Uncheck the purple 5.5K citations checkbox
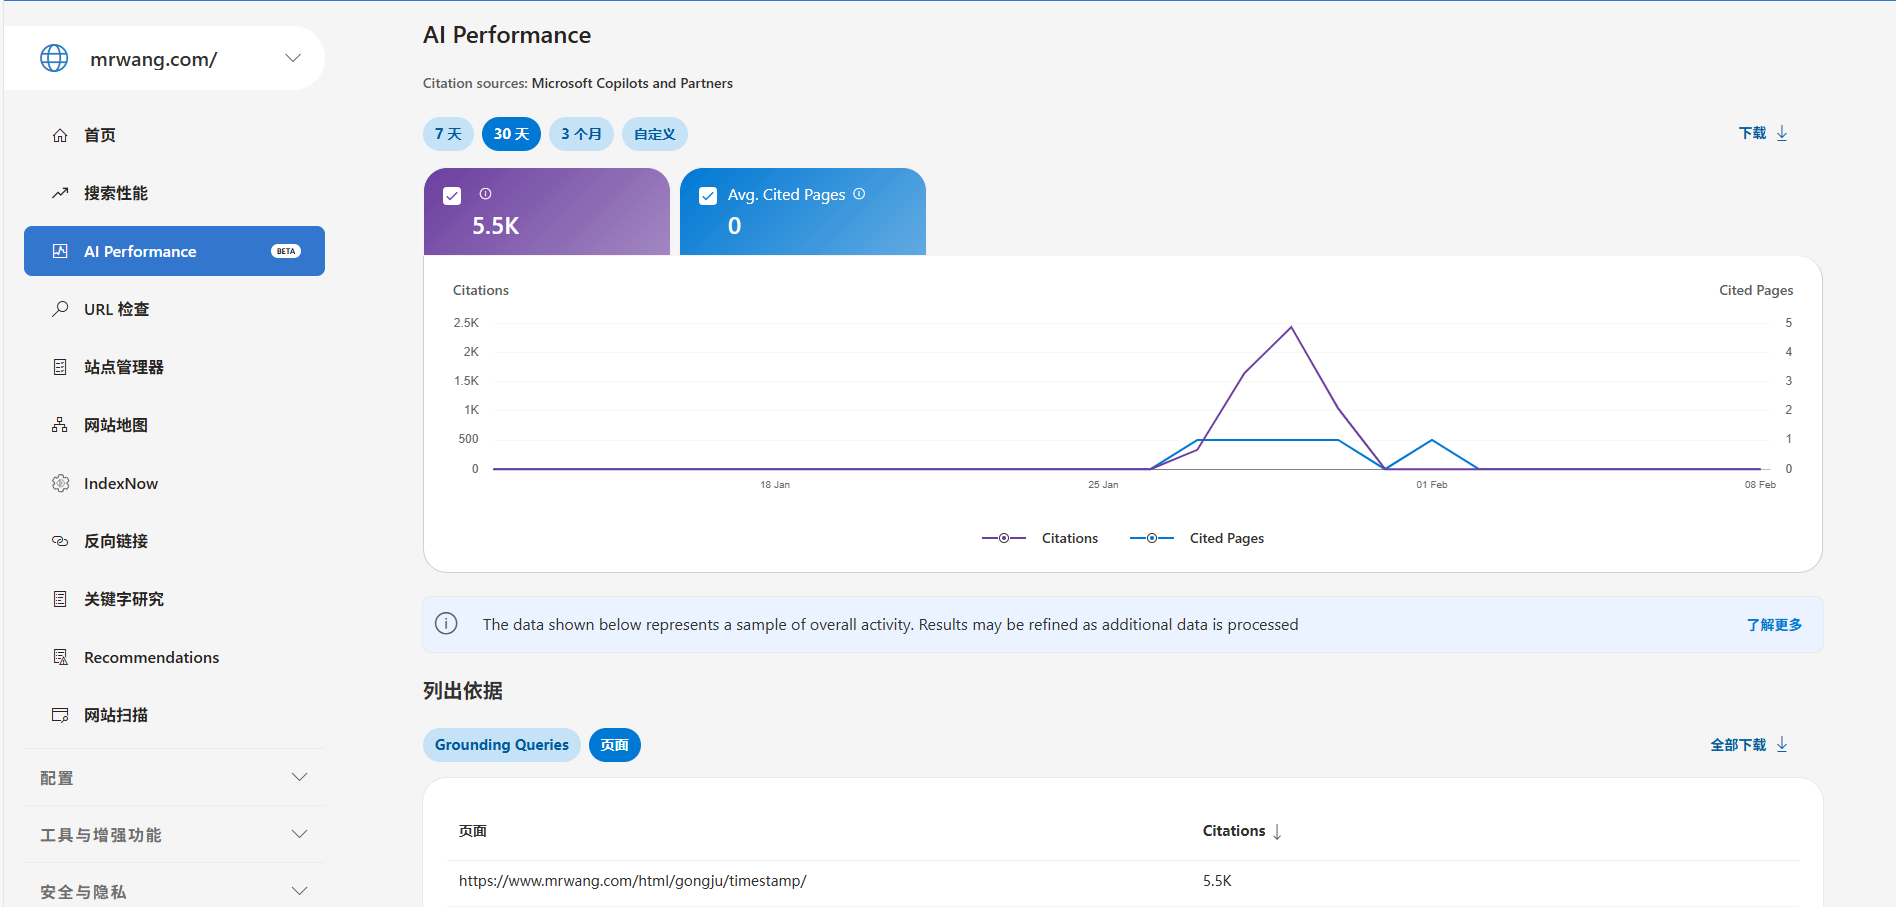Image resolution: width=1896 pixels, height=907 pixels. tap(452, 196)
